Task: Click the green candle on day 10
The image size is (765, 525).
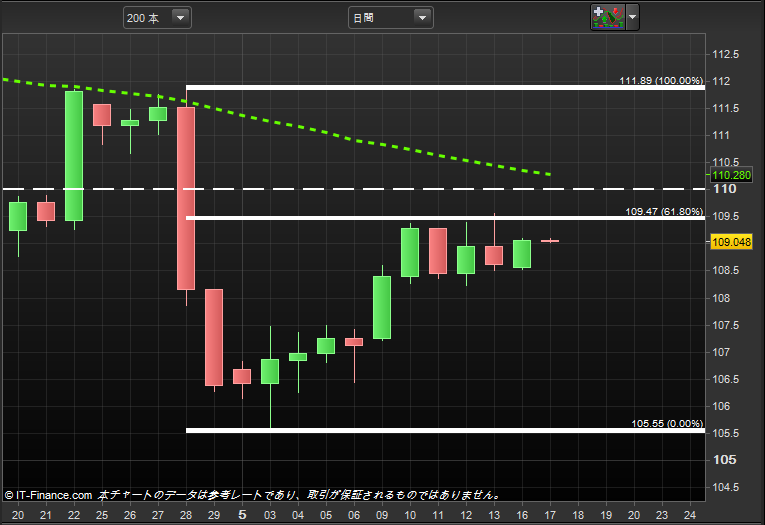Action: (x=410, y=252)
